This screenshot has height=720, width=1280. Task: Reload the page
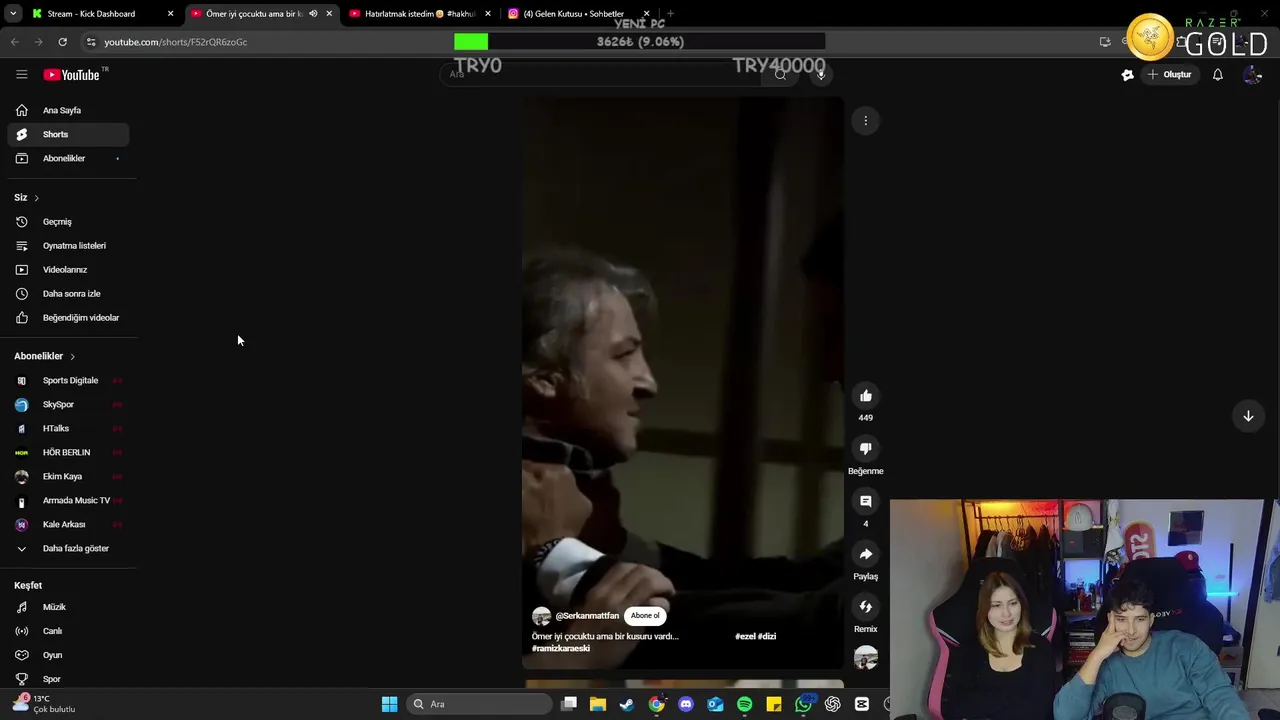(62, 42)
